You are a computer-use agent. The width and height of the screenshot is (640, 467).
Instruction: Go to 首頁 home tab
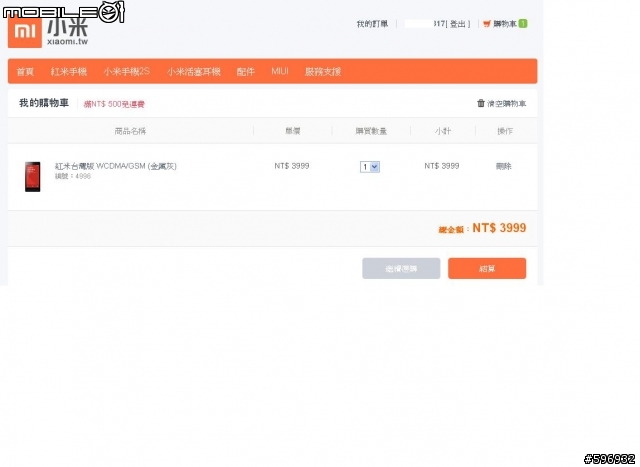pyautogui.click(x=25, y=72)
